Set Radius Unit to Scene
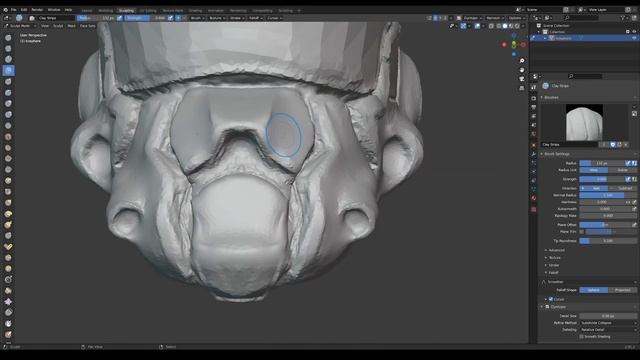Image resolution: width=640 pixels, height=360 pixels. (x=622, y=170)
